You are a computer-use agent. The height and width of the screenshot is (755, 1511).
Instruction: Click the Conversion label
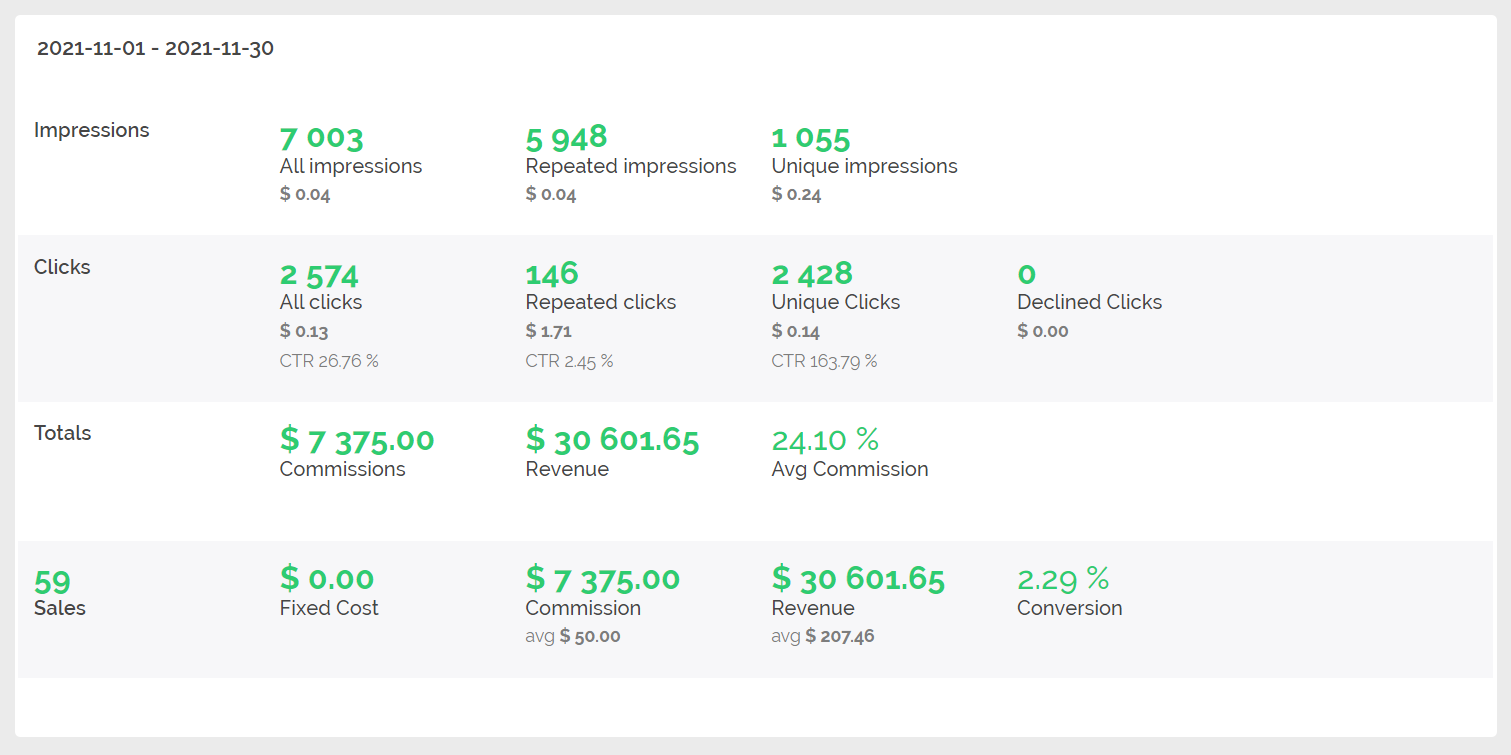tap(1070, 608)
